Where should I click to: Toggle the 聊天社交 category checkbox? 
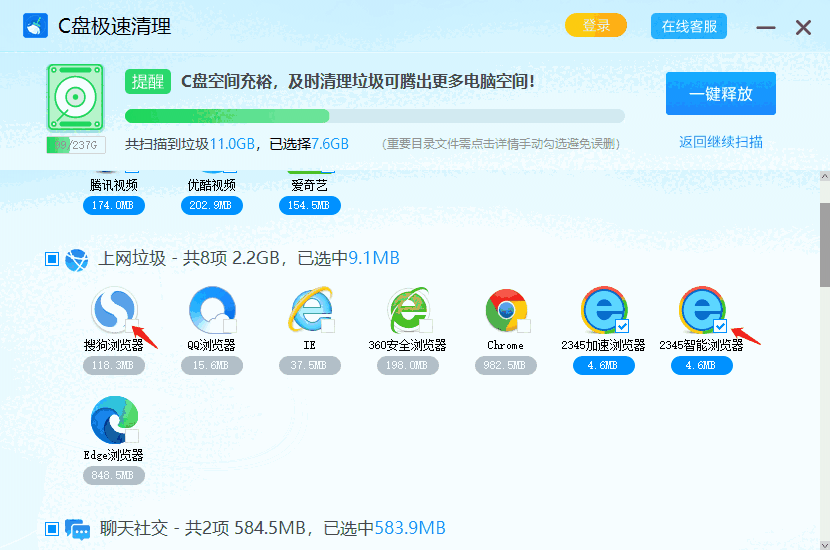tap(52, 528)
